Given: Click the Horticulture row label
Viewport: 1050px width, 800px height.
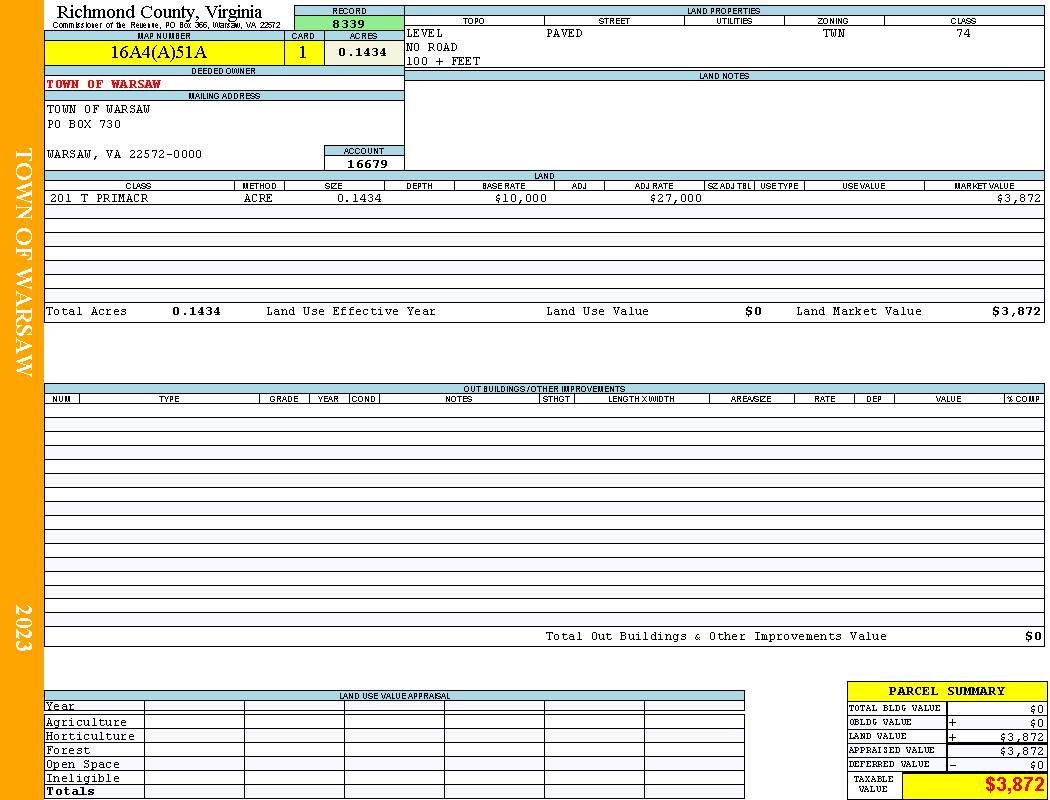Looking at the screenshot, I should 90,736.
